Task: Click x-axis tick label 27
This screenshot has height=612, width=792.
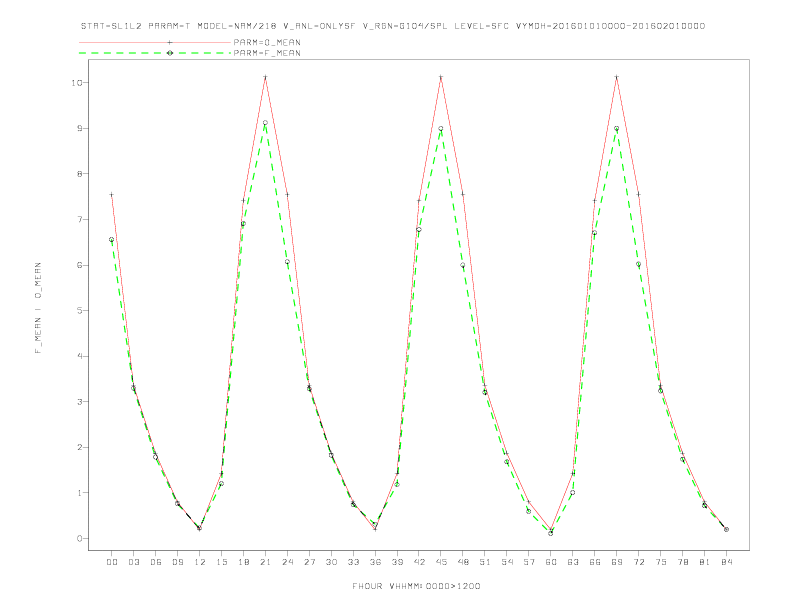Action: [x=309, y=562]
